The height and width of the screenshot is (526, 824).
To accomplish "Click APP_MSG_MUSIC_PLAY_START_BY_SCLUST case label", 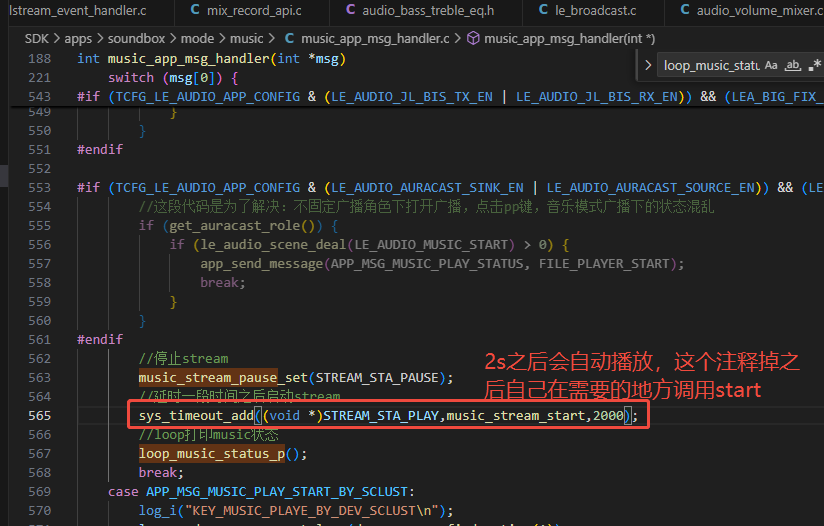I will click(276, 492).
